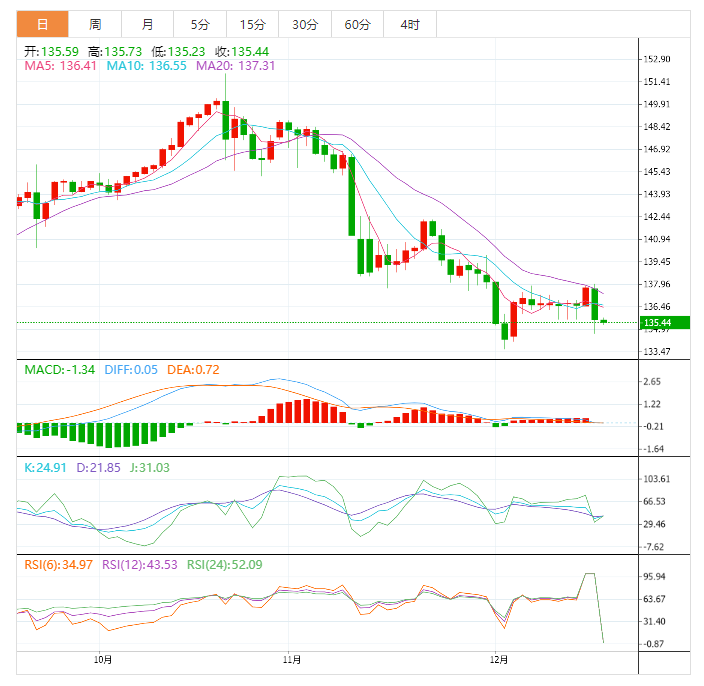
Task: Click the 152.90 price axis label
Action: pyautogui.click(x=657, y=59)
